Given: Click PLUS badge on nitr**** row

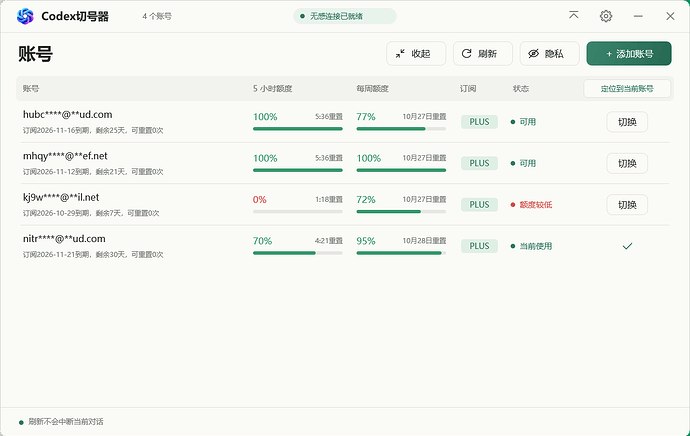Looking at the screenshot, I should tap(479, 246).
